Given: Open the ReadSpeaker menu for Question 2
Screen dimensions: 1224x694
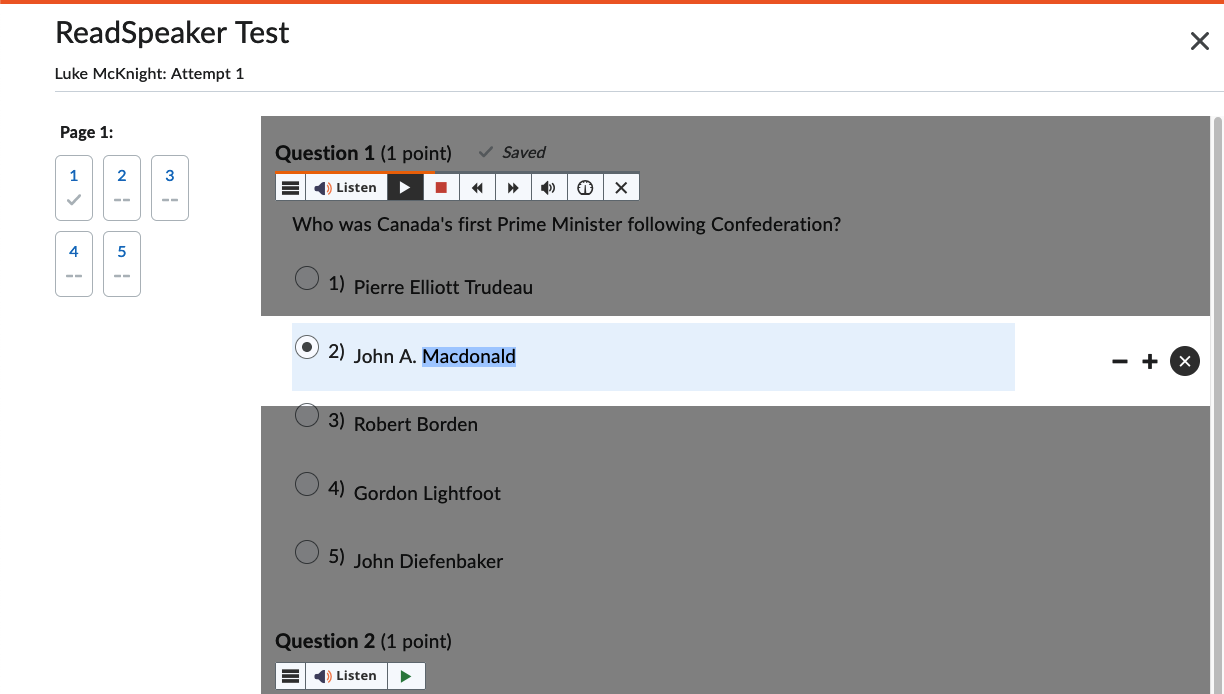Looking at the screenshot, I should 290,676.
